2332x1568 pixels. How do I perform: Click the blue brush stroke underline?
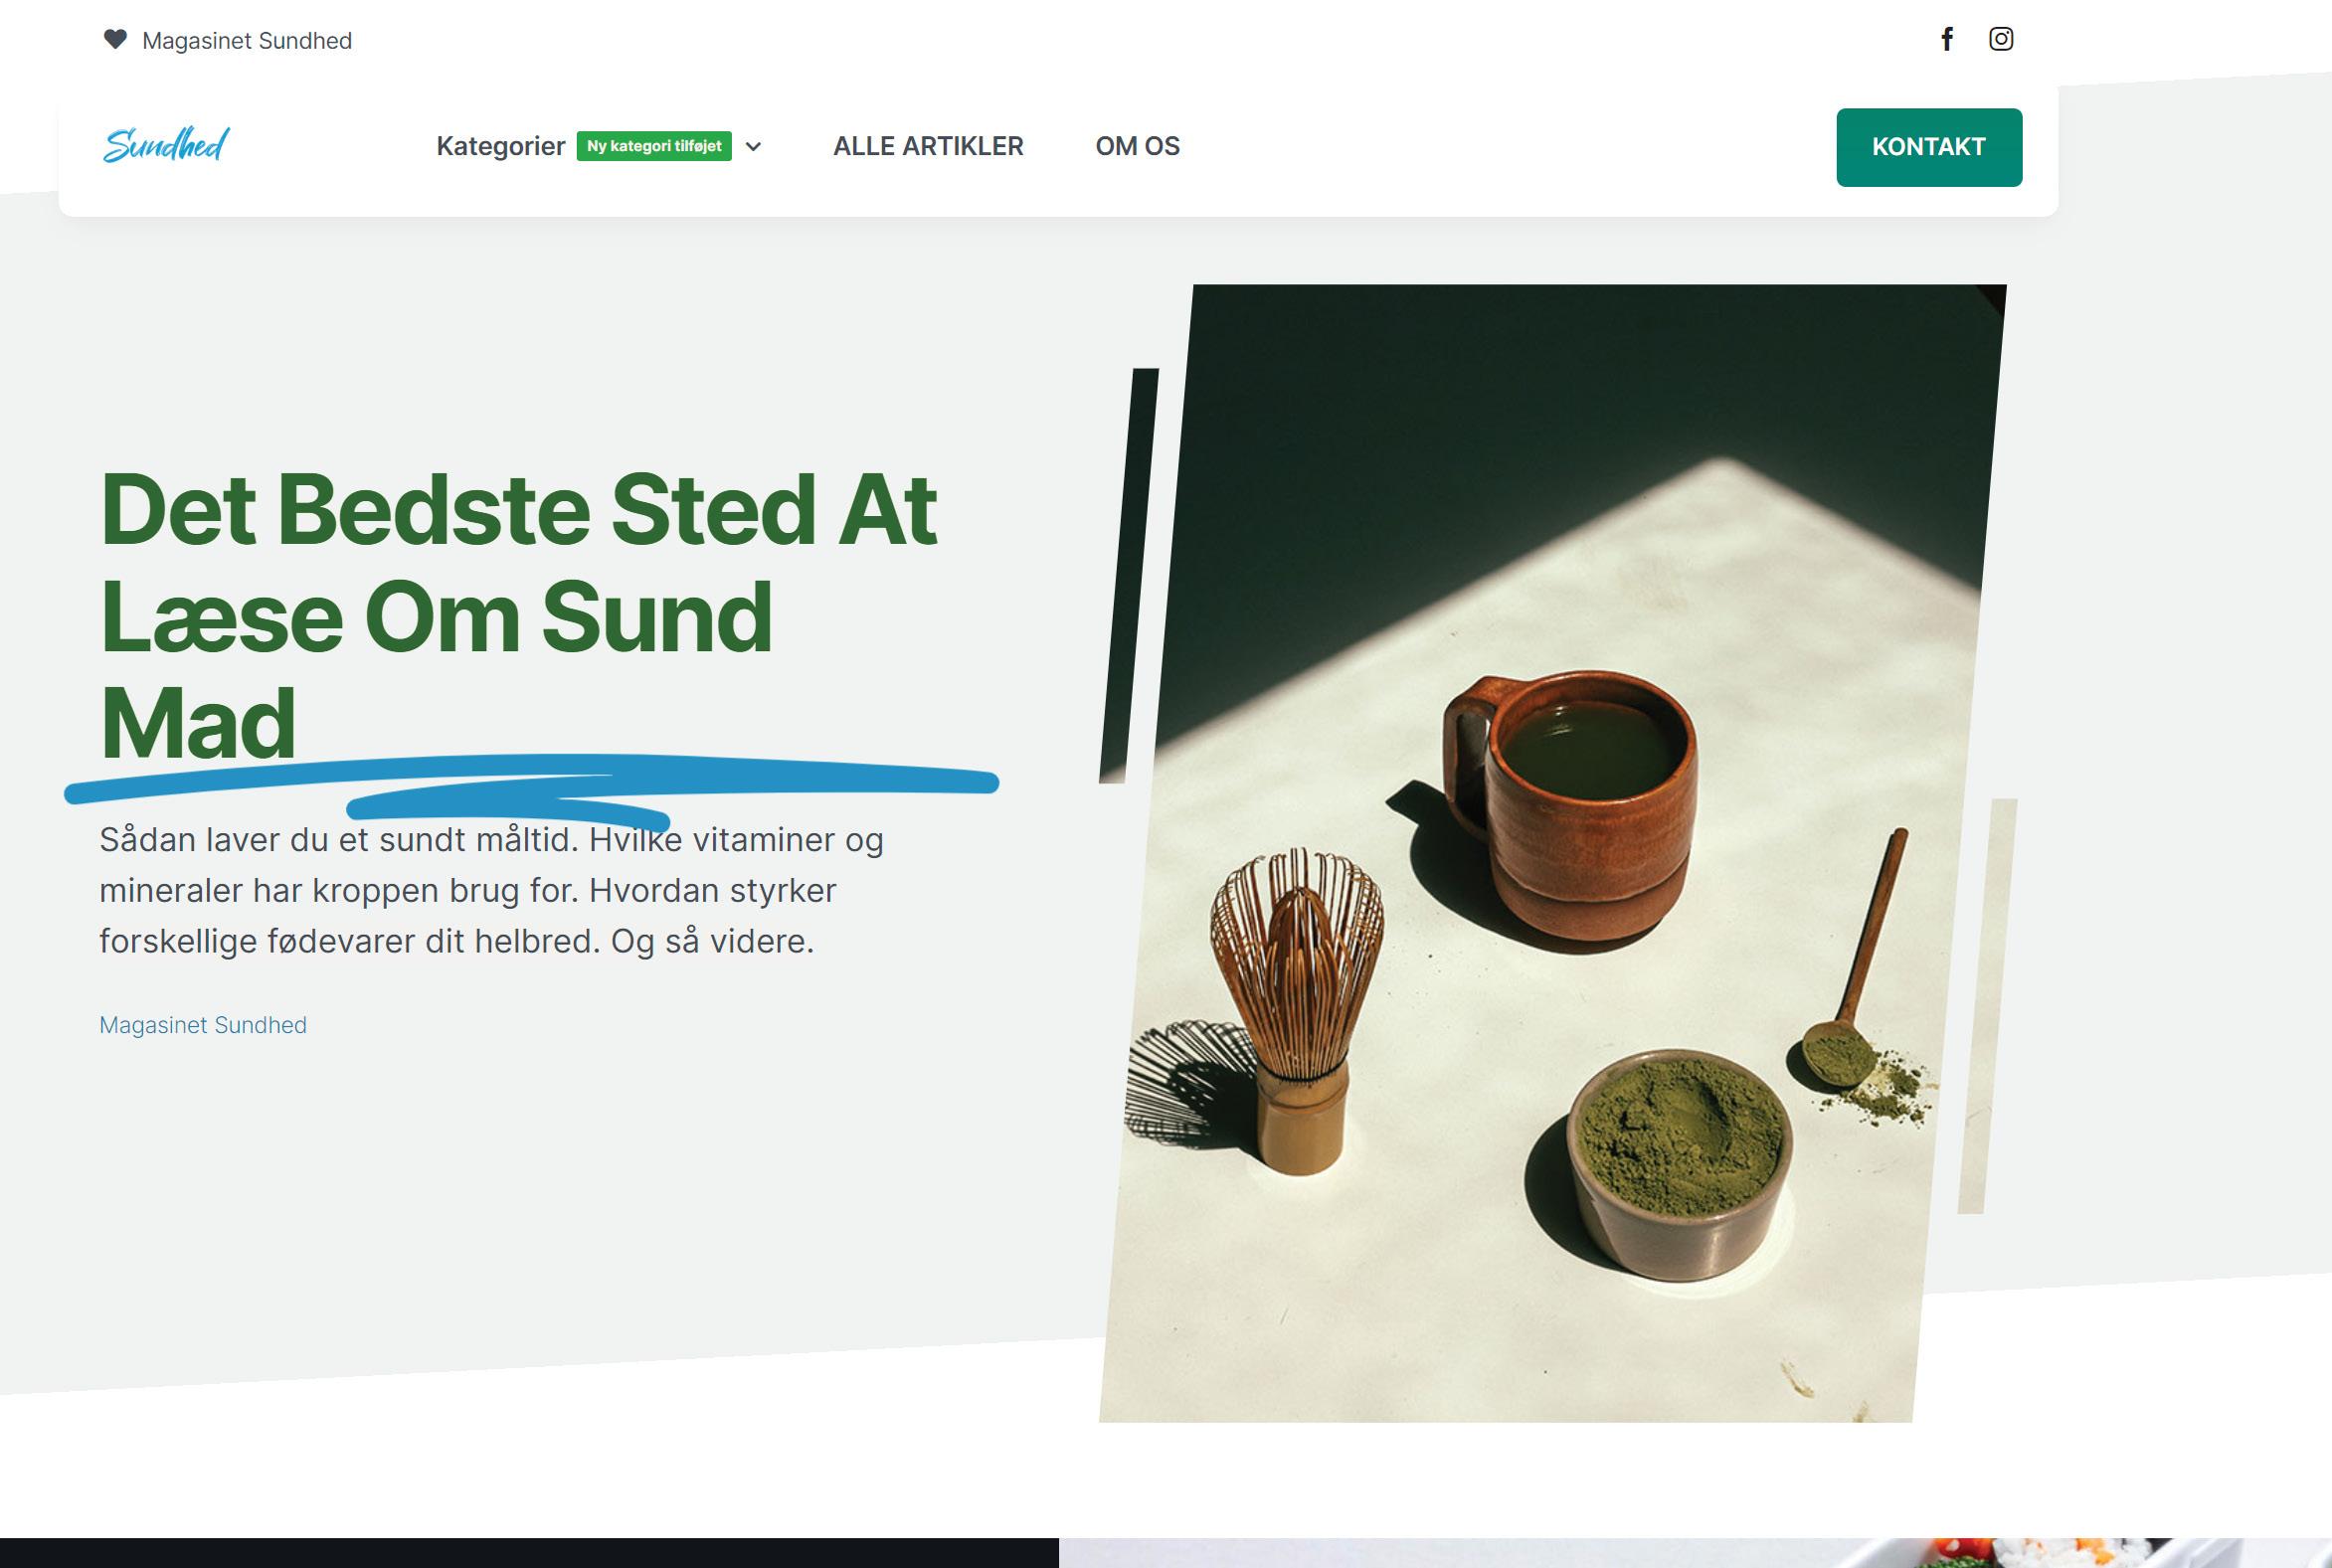tap(531, 786)
